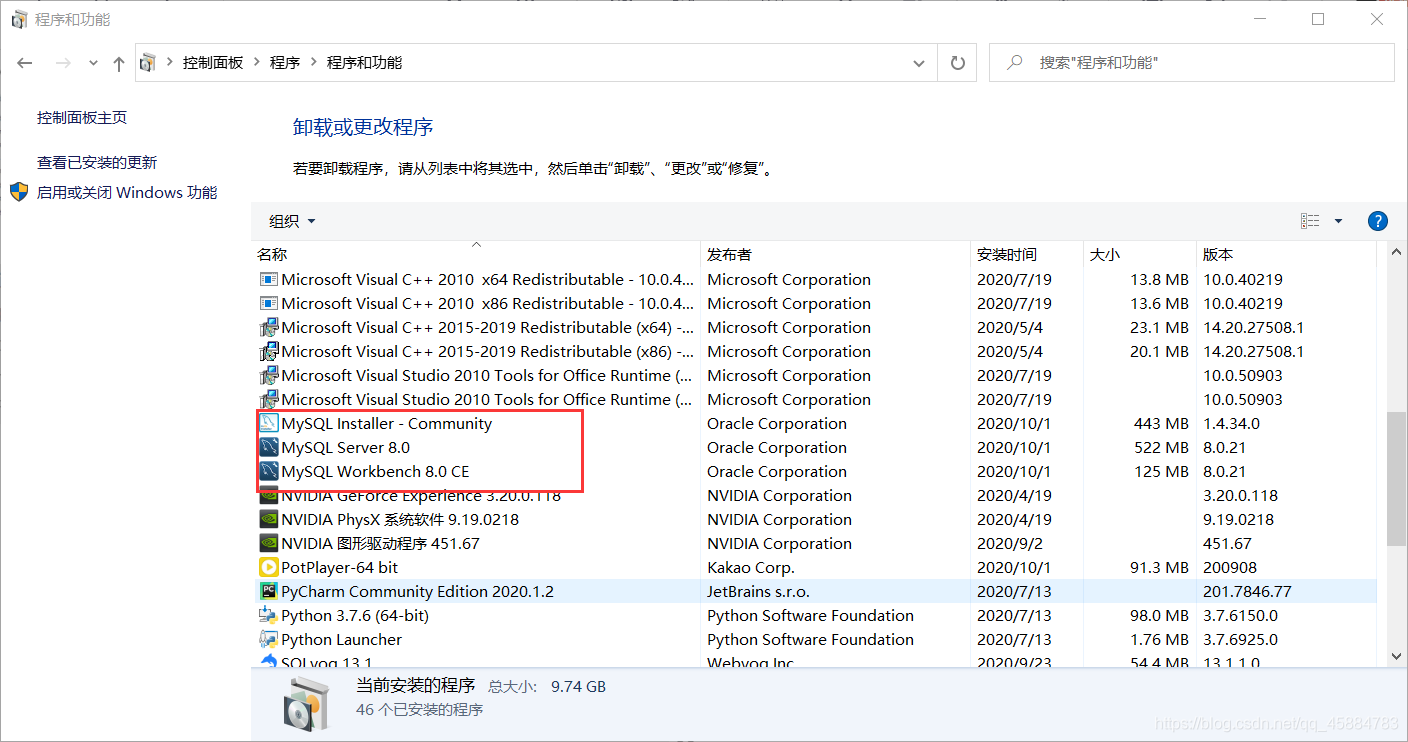Click the scrollbar up arrow

click(1397, 254)
